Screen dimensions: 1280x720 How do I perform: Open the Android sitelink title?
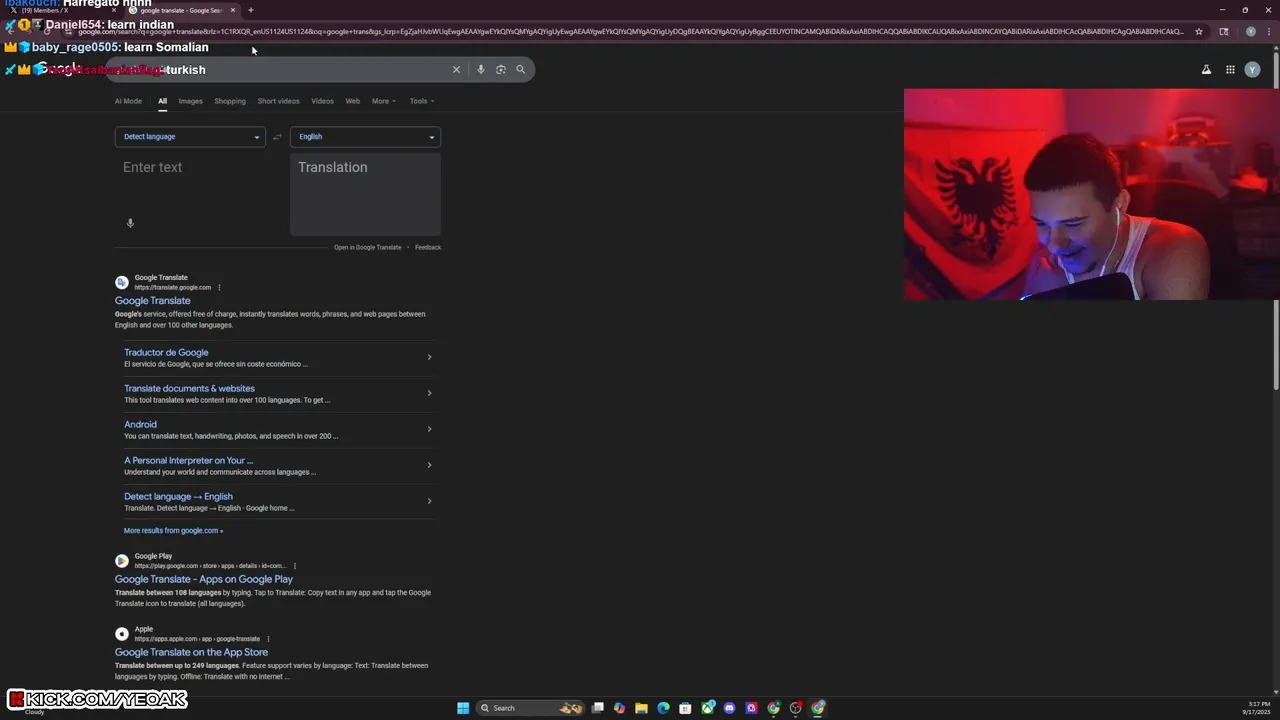tap(140, 424)
